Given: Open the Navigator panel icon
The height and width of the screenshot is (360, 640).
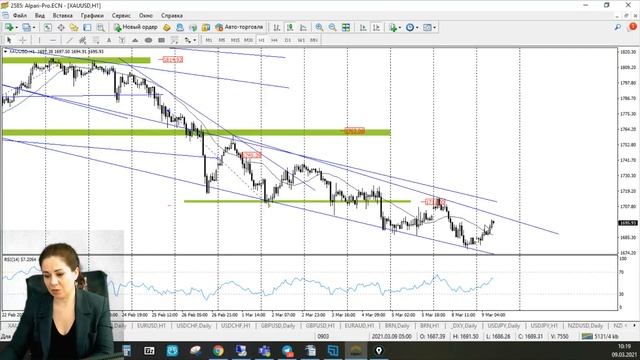Looking at the screenshot, I should 74,27.
